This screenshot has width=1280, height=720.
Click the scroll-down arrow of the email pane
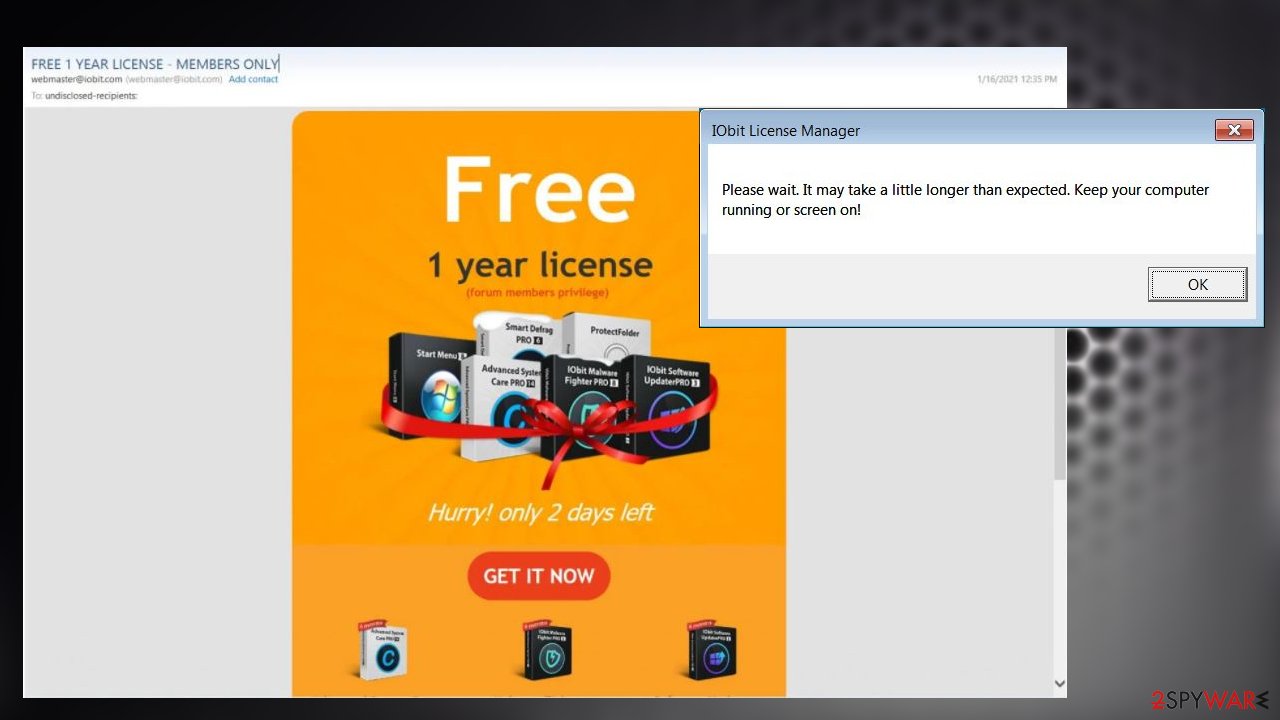[x=1060, y=684]
